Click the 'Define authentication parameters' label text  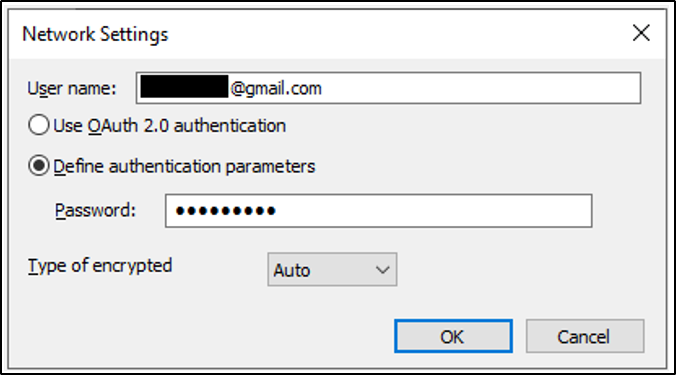tap(184, 166)
